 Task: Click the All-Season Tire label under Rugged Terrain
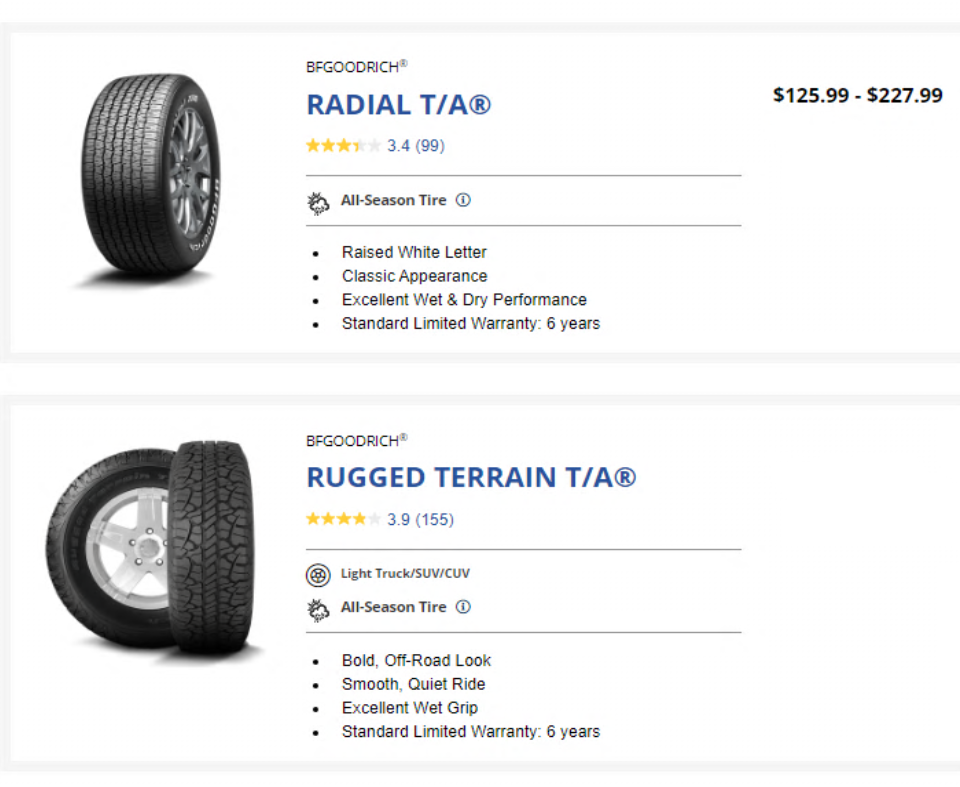[393, 607]
